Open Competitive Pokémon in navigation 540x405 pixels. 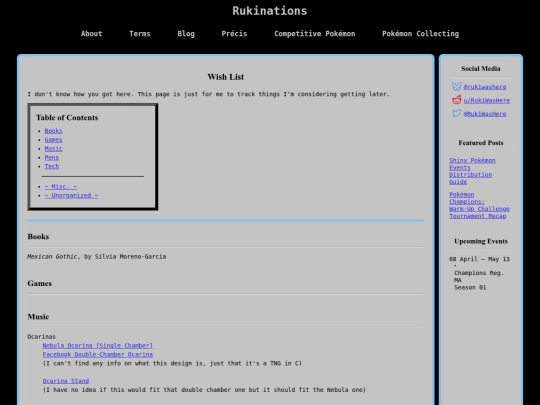[315, 34]
